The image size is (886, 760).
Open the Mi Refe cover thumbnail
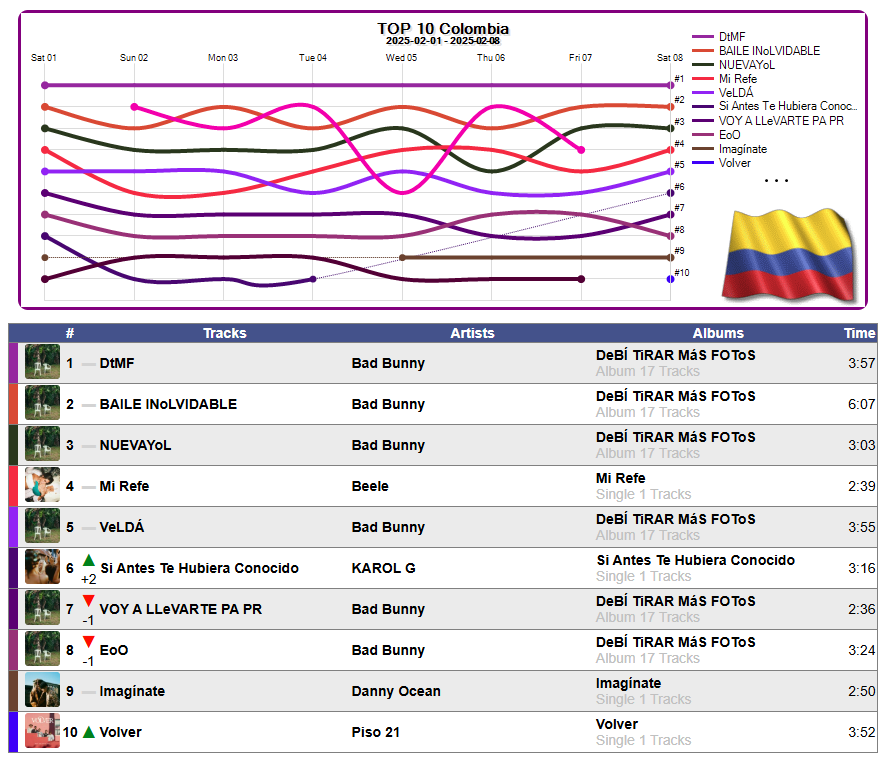pyautogui.click(x=42, y=485)
